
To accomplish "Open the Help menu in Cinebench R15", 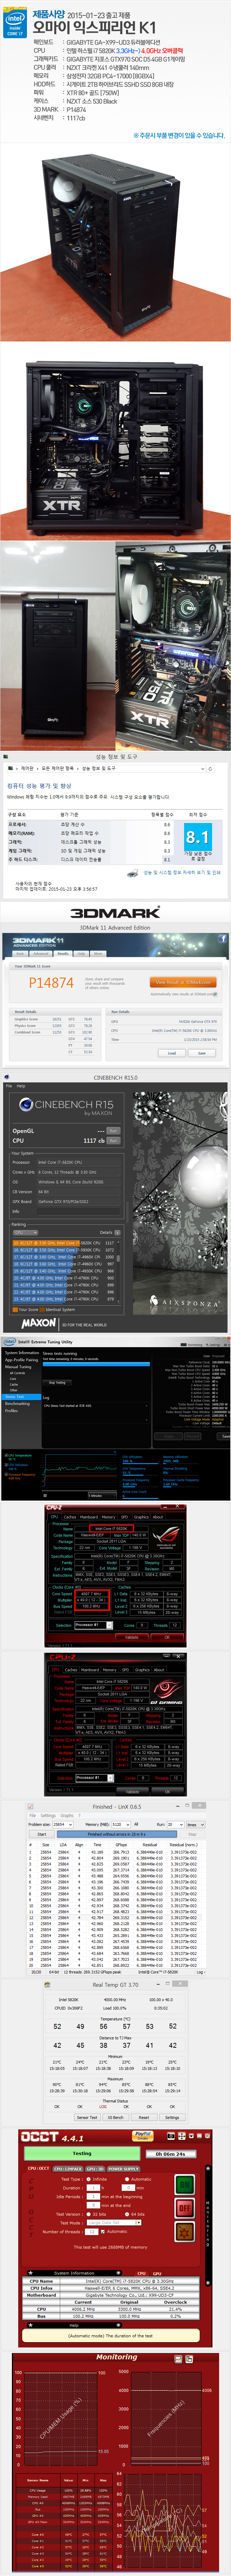I will tap(21, 1086).
